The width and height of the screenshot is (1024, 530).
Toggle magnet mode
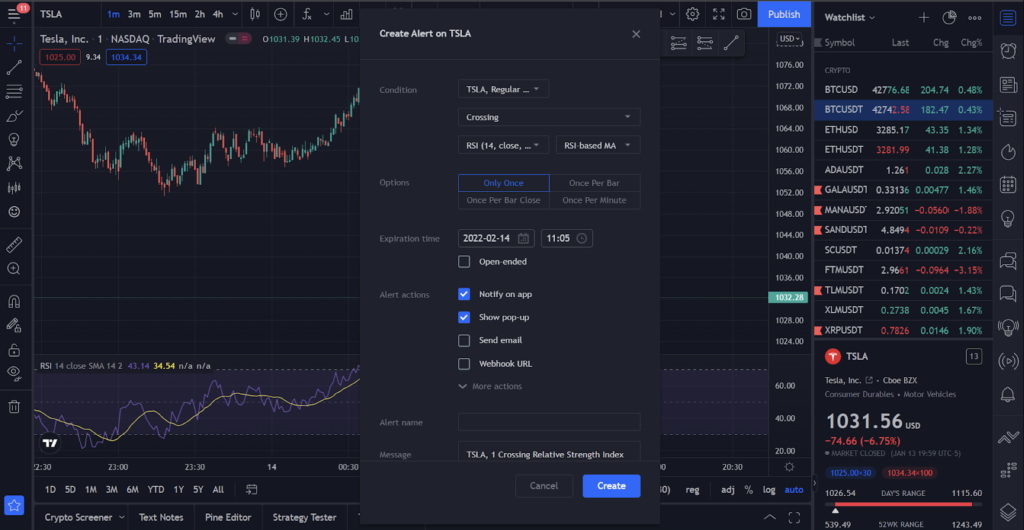coord(14,302)
